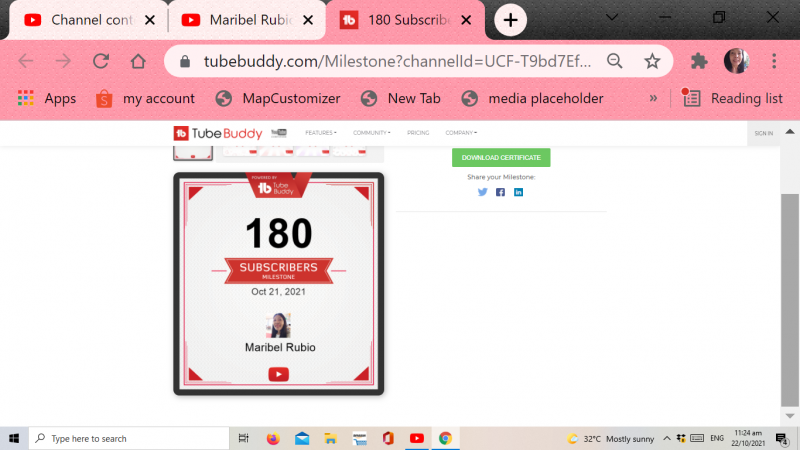Viewport: 800px width, 450px height.
Task: Click the touch keyboard tray icon
Action: 697,438
